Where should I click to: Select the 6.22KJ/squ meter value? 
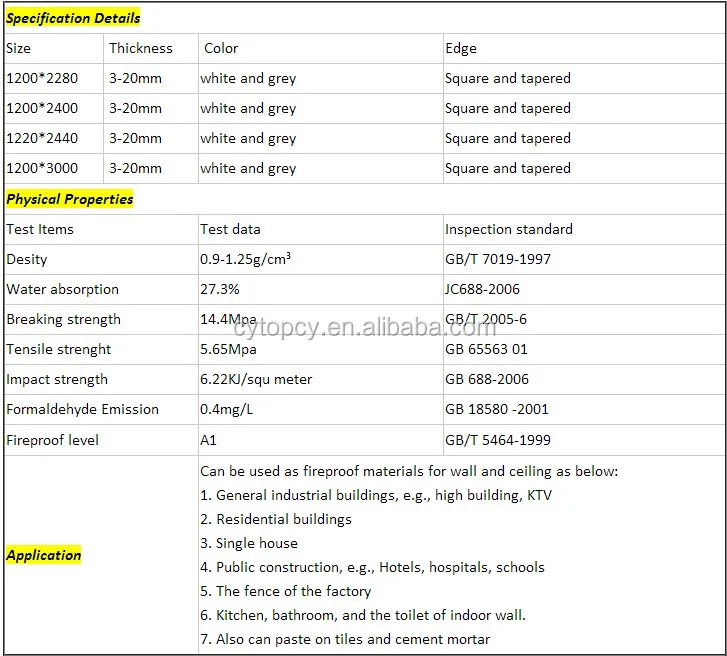pos(256,379)
